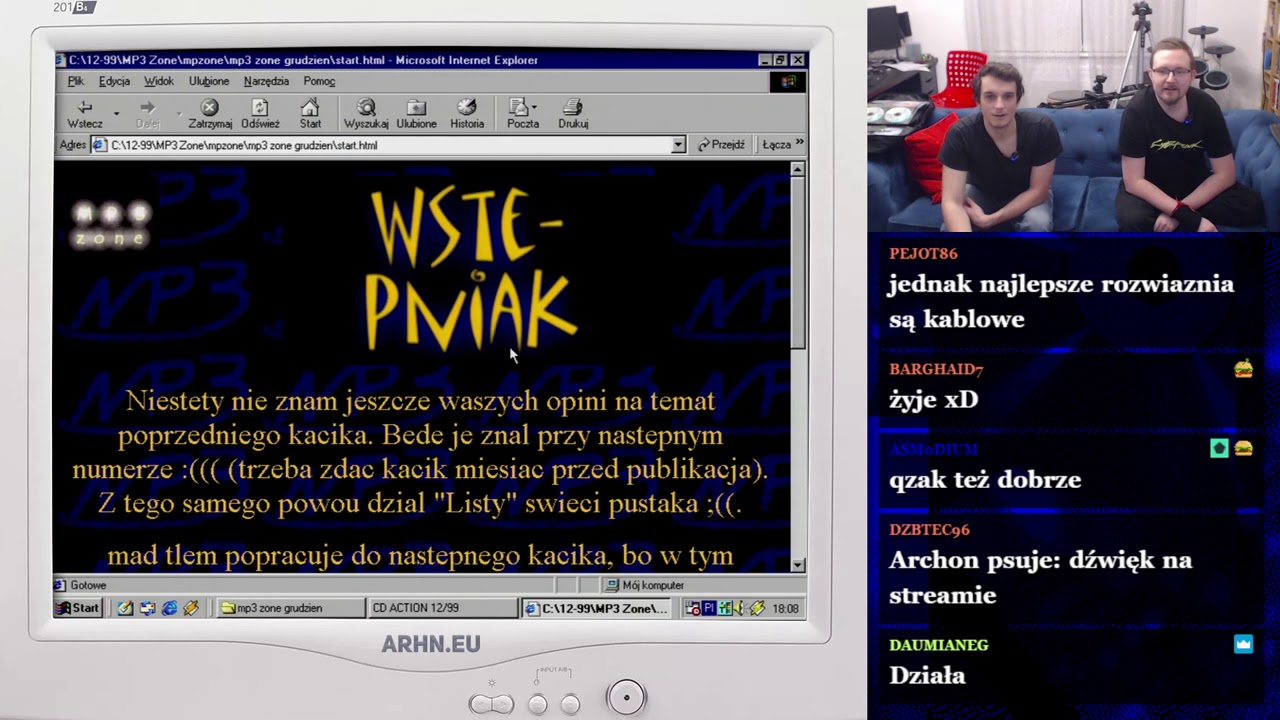
Task: Click the page scrollbar up arrow
Action: pos(797,169)
